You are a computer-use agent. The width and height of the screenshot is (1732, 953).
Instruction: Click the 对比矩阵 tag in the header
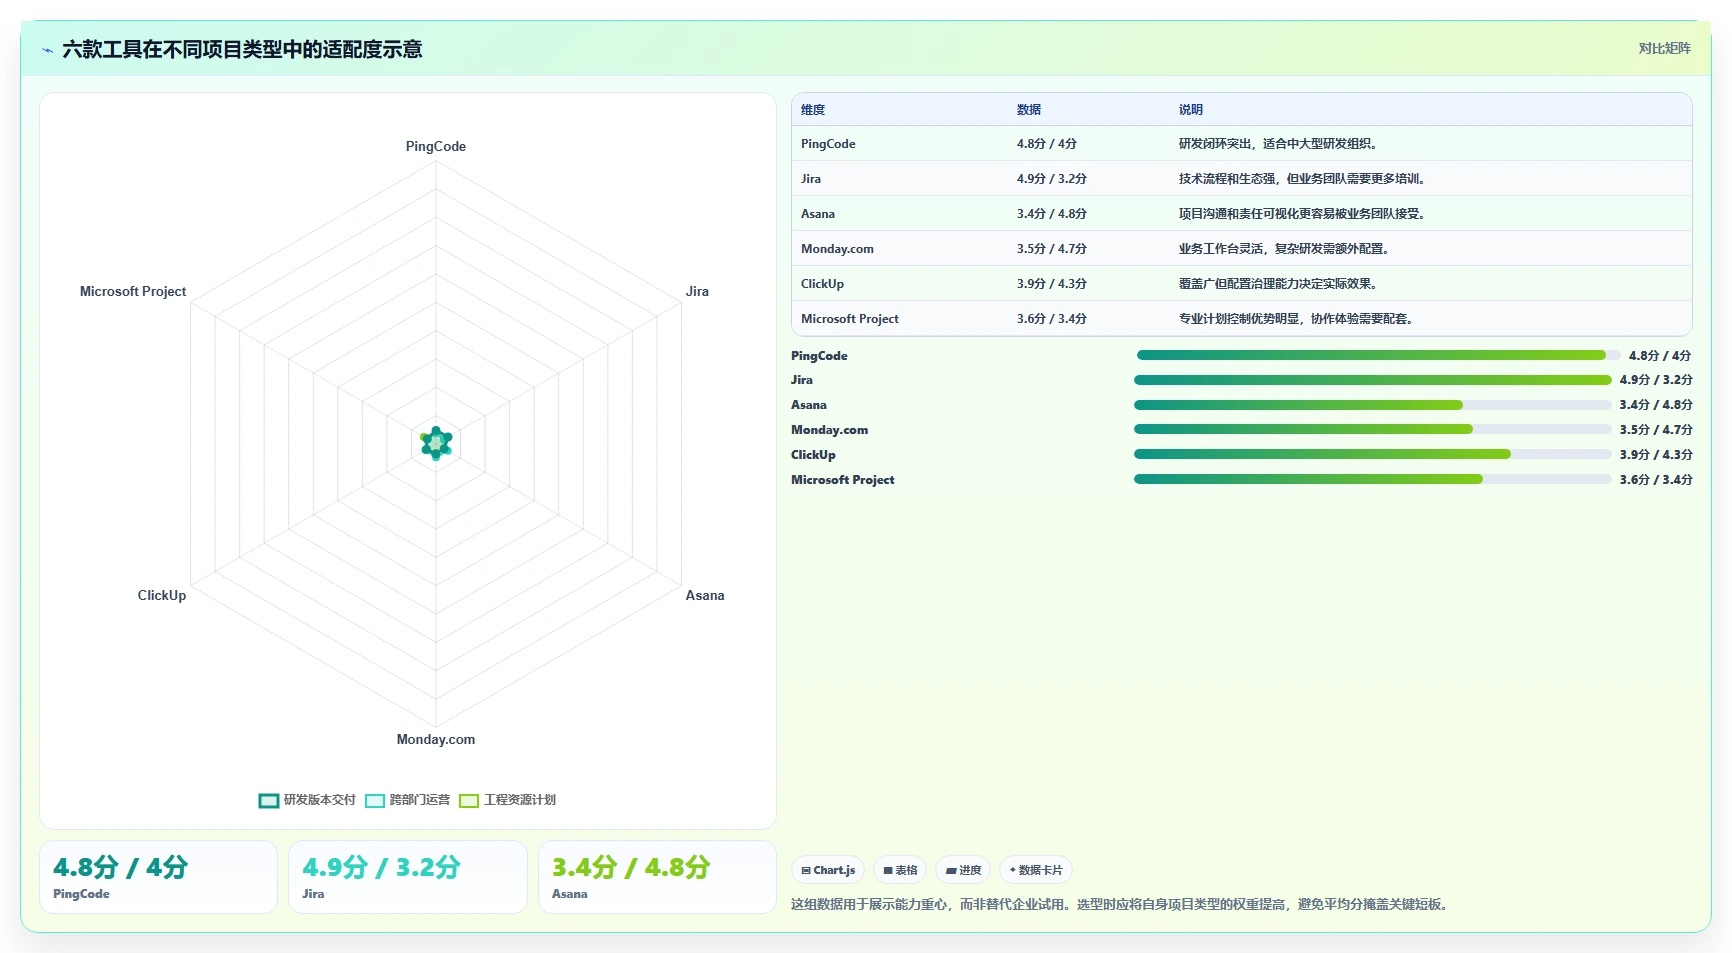coord(1664,48)
